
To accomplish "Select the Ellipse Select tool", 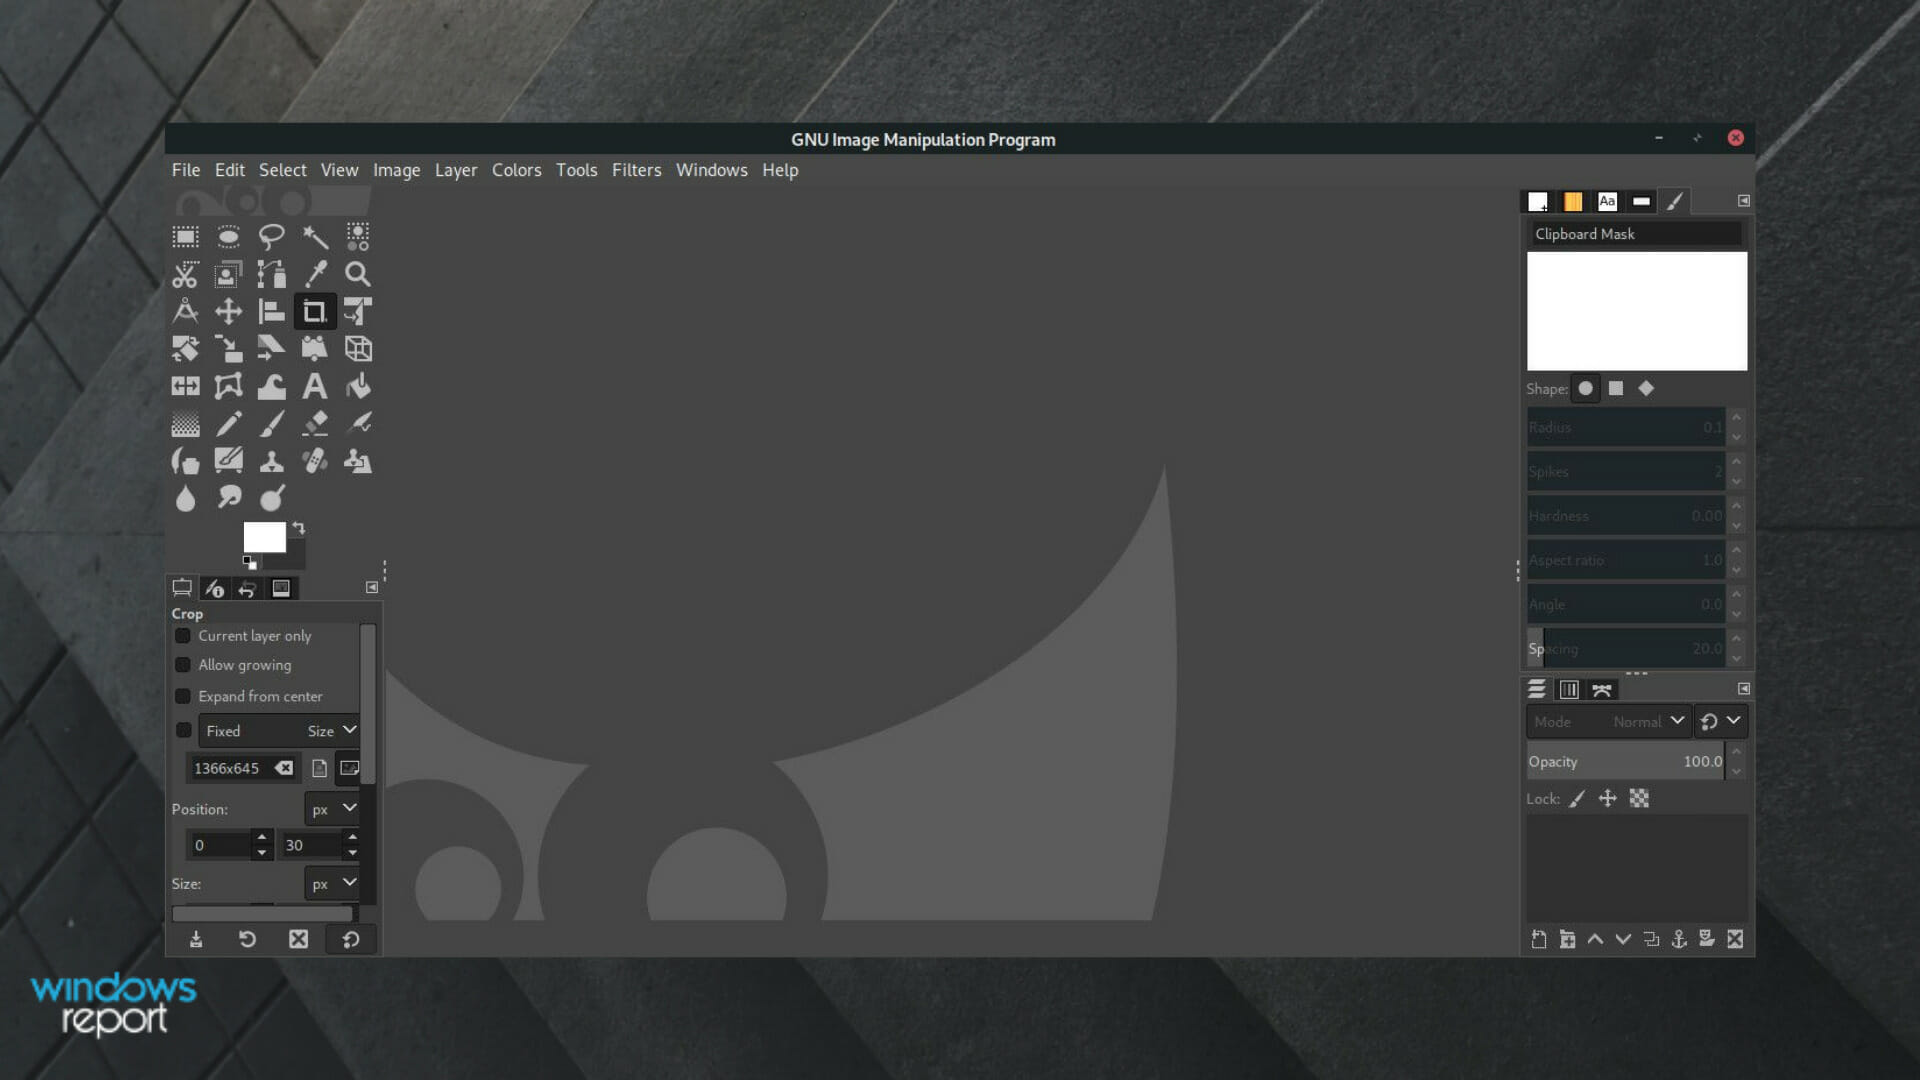I will pyautogui.click(x=228, y=237).
